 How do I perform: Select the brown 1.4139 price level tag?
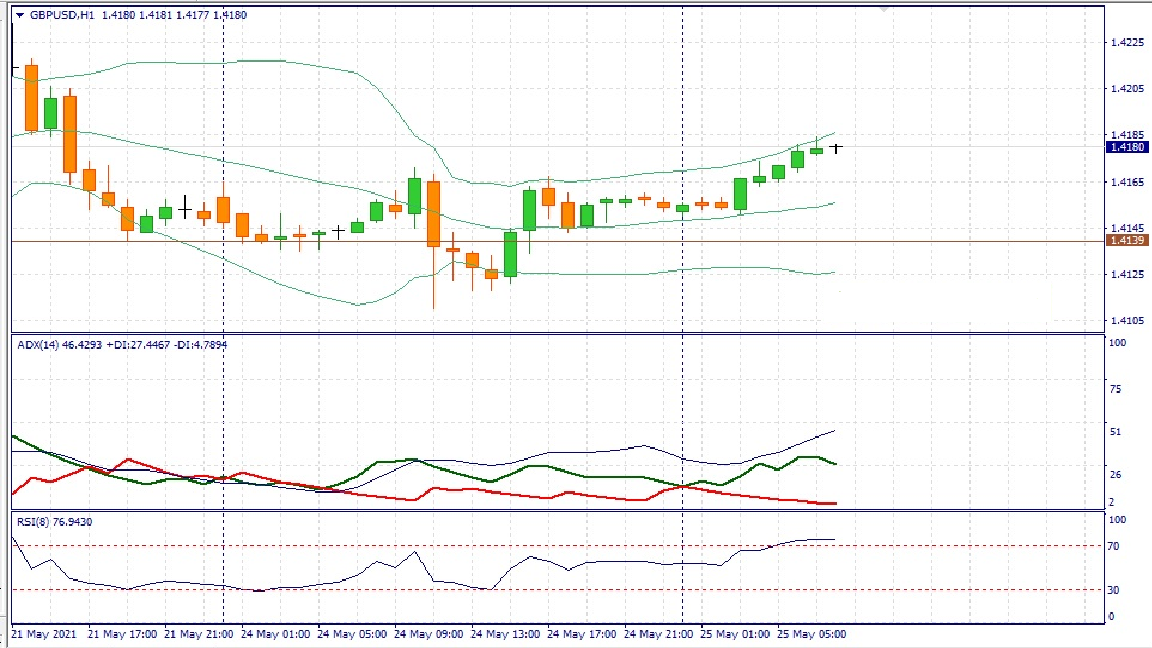(x=1127, y=241)
